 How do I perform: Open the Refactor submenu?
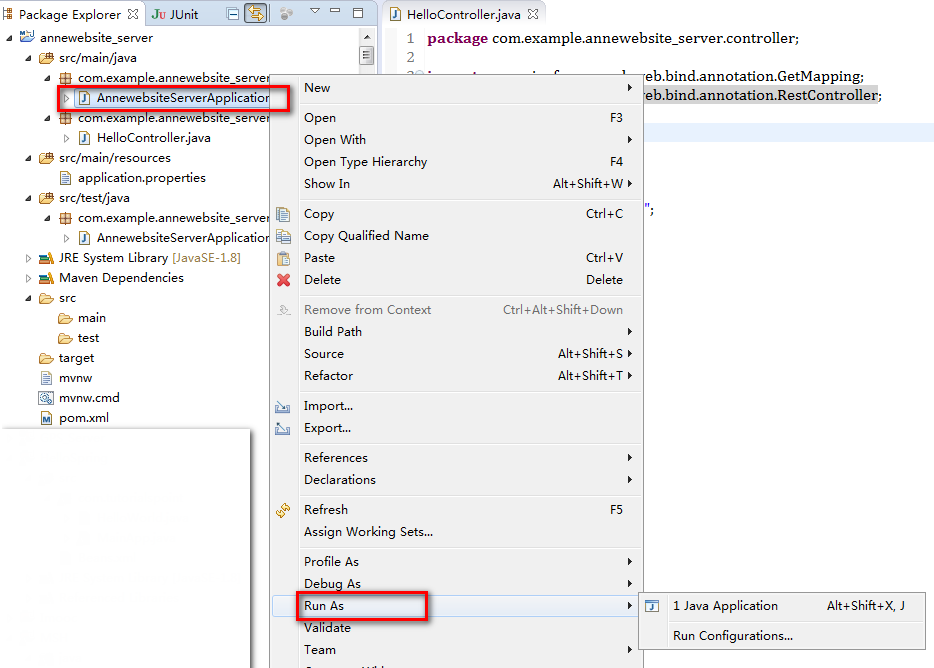tap(456, 376)
